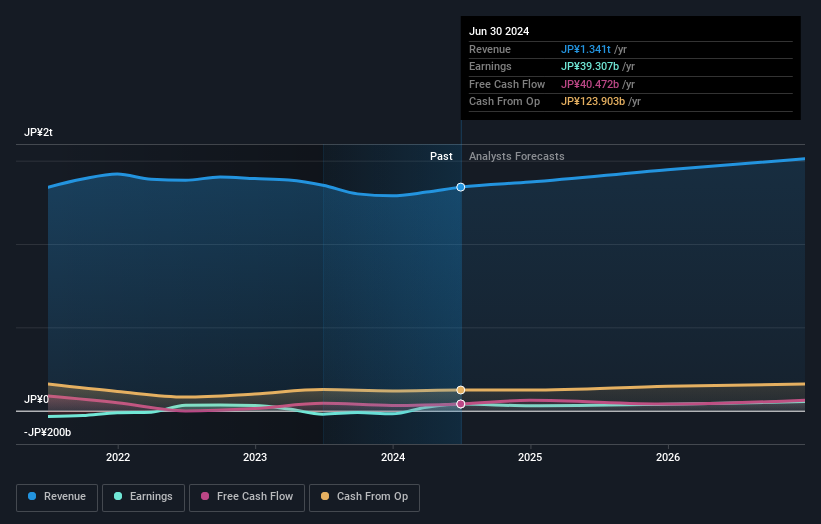Toggle the Earnings legend button

coord(143,497)
